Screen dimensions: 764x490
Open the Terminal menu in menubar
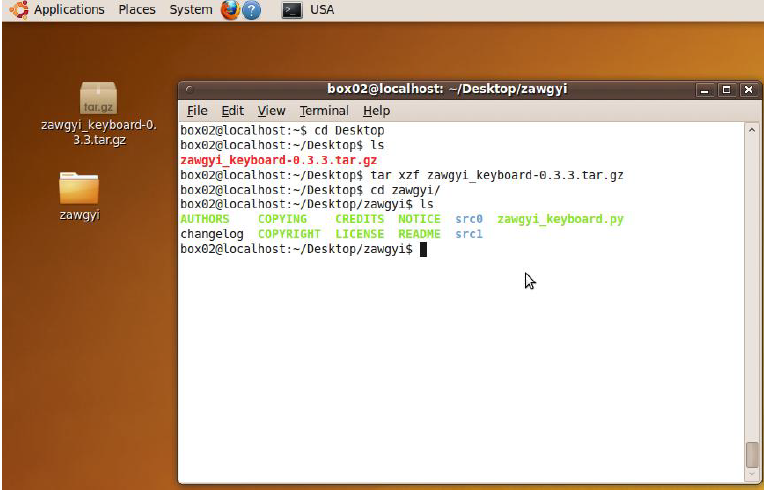tap(324, 111)
